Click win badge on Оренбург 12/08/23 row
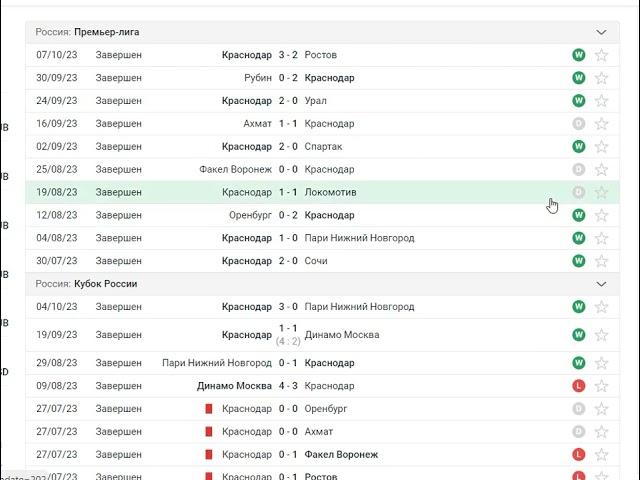The height and width of the screenshot is (480, 640). point(579,215)
